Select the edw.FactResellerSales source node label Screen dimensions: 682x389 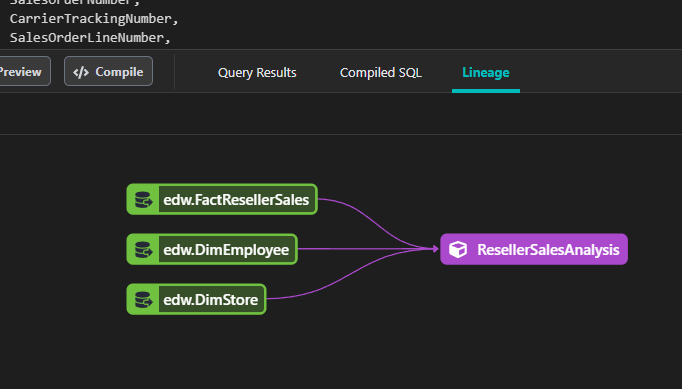(x=236, y=200)
